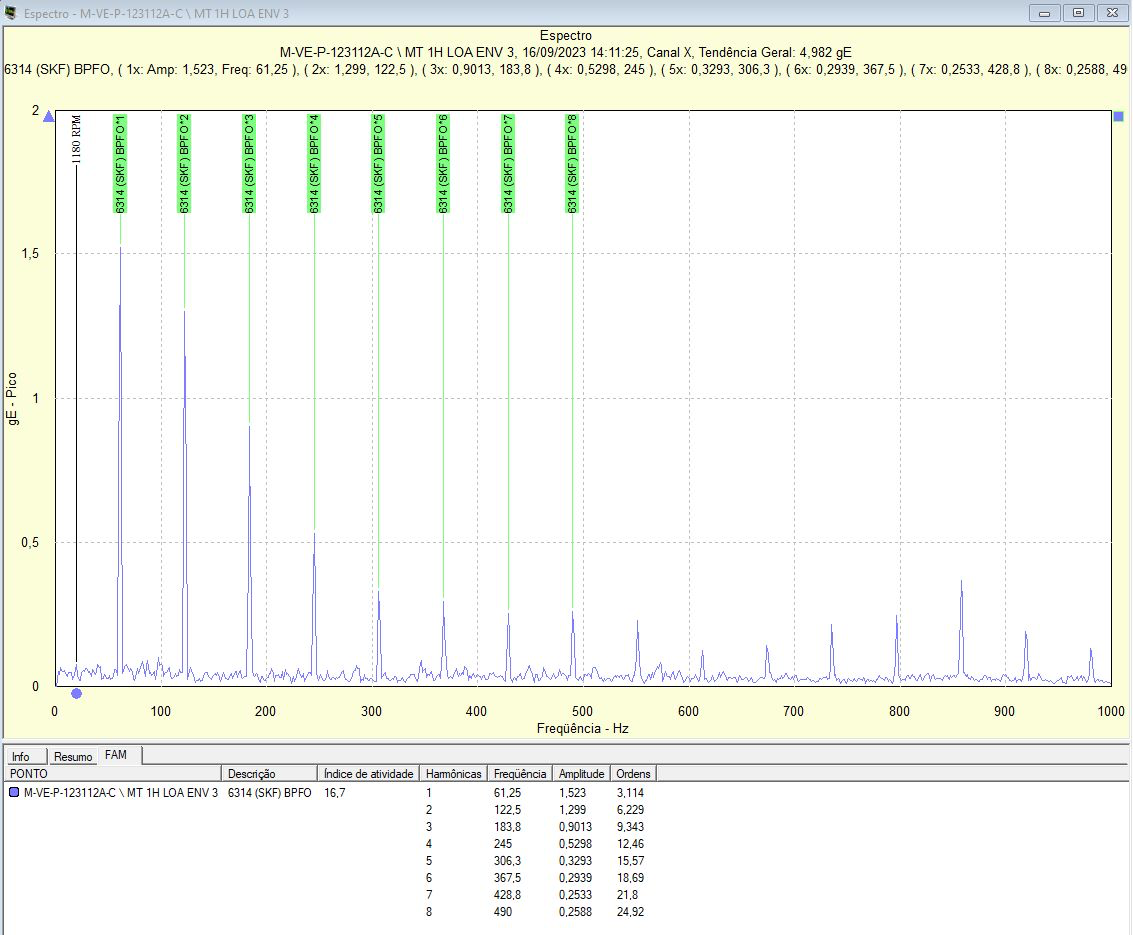
Task: Click the spectrum peak near 550 Hz
Action: (637, 649)
